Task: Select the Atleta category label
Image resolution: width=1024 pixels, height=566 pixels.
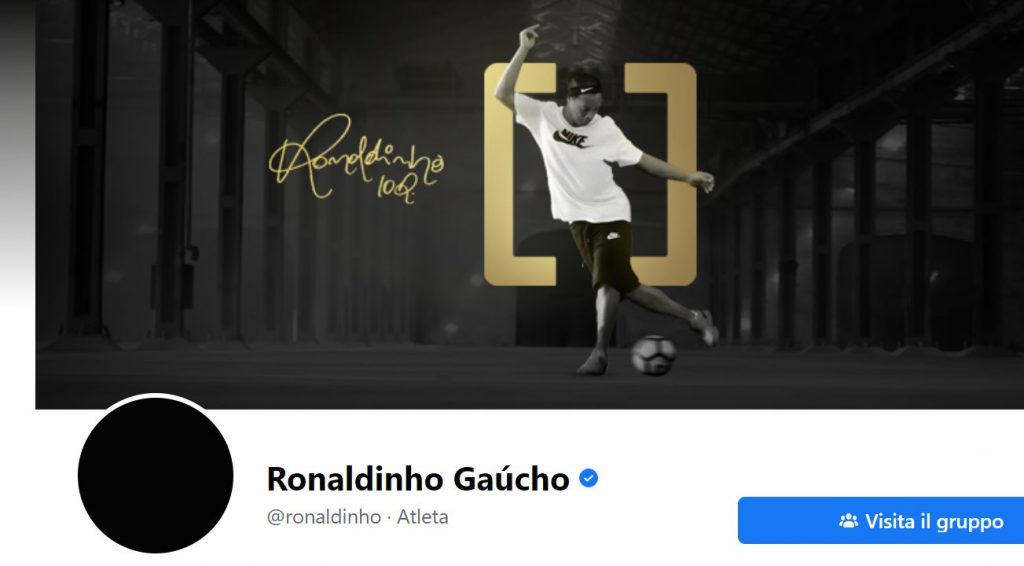Action: coord(423,517)
